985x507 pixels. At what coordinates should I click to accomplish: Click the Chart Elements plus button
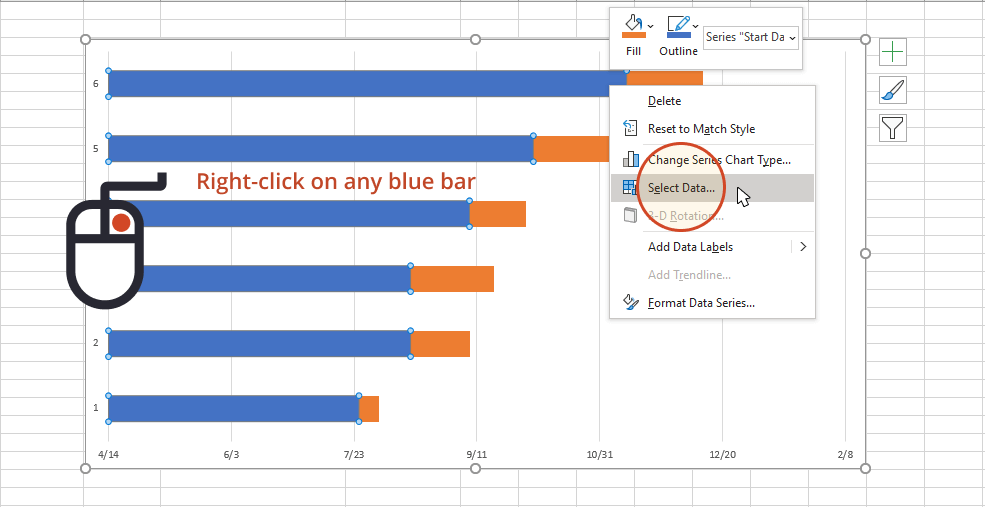(x=893, y=51)
